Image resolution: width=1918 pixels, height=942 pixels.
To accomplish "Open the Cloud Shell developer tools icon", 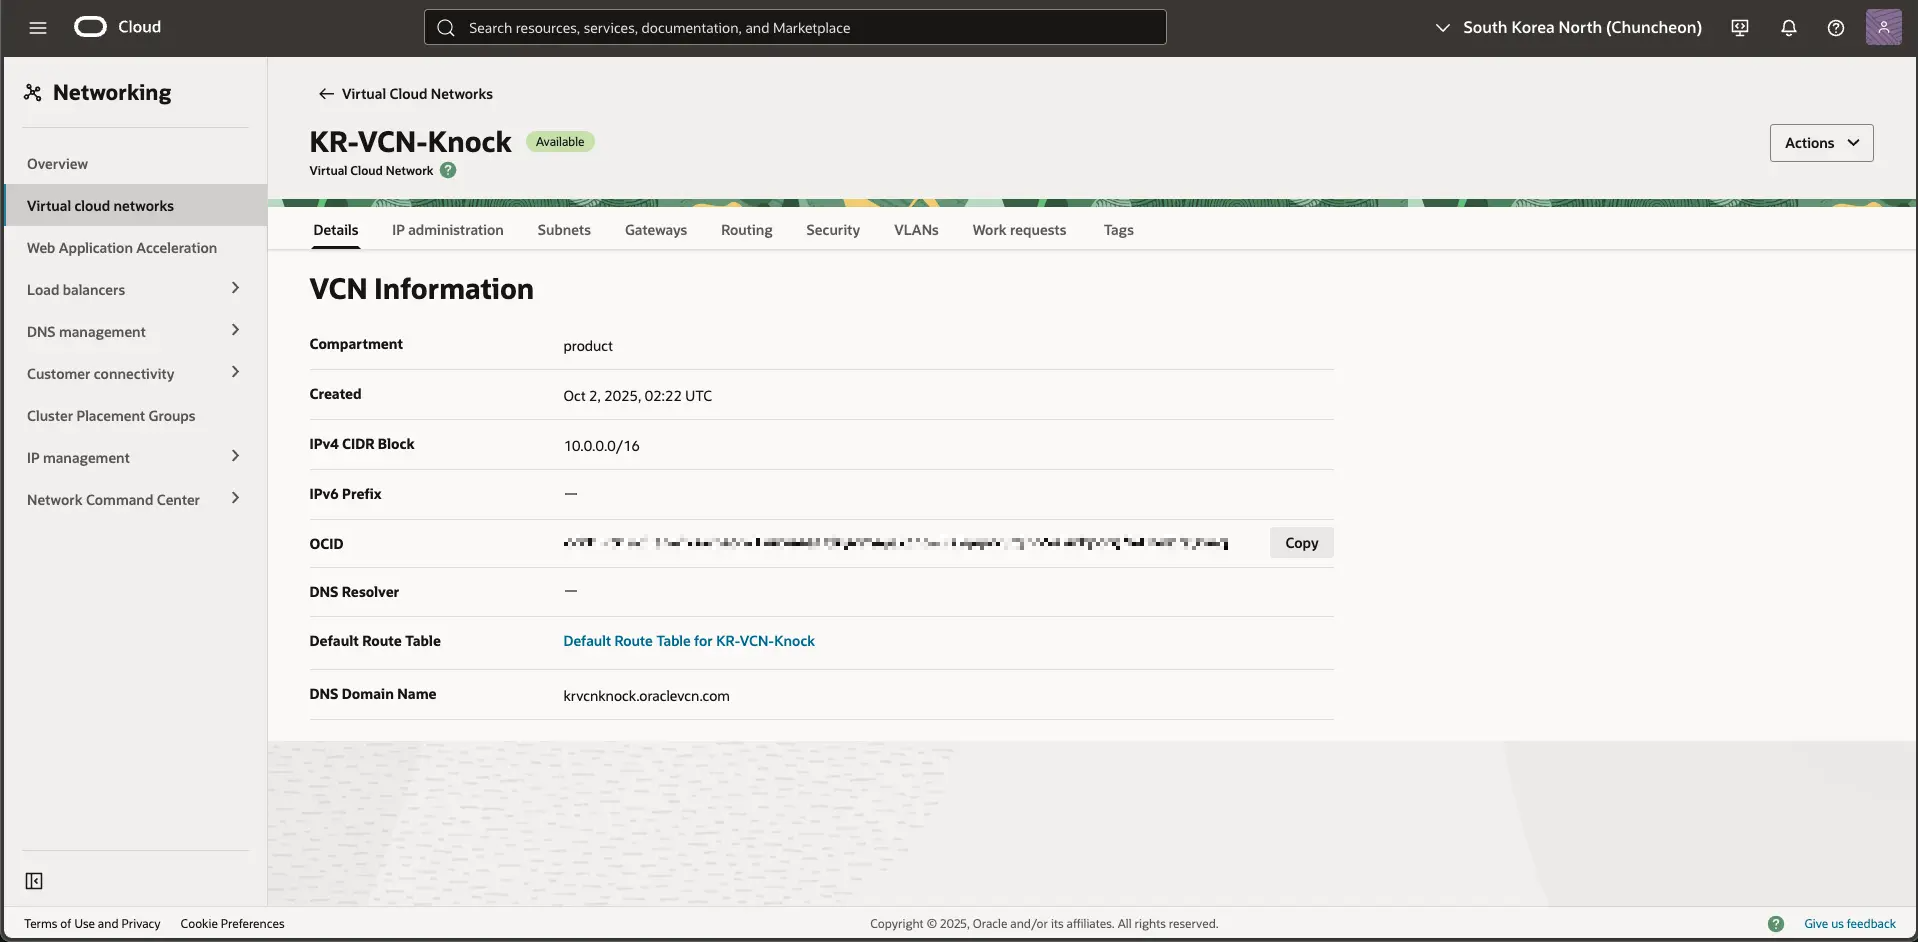I will pos(1740,28).
